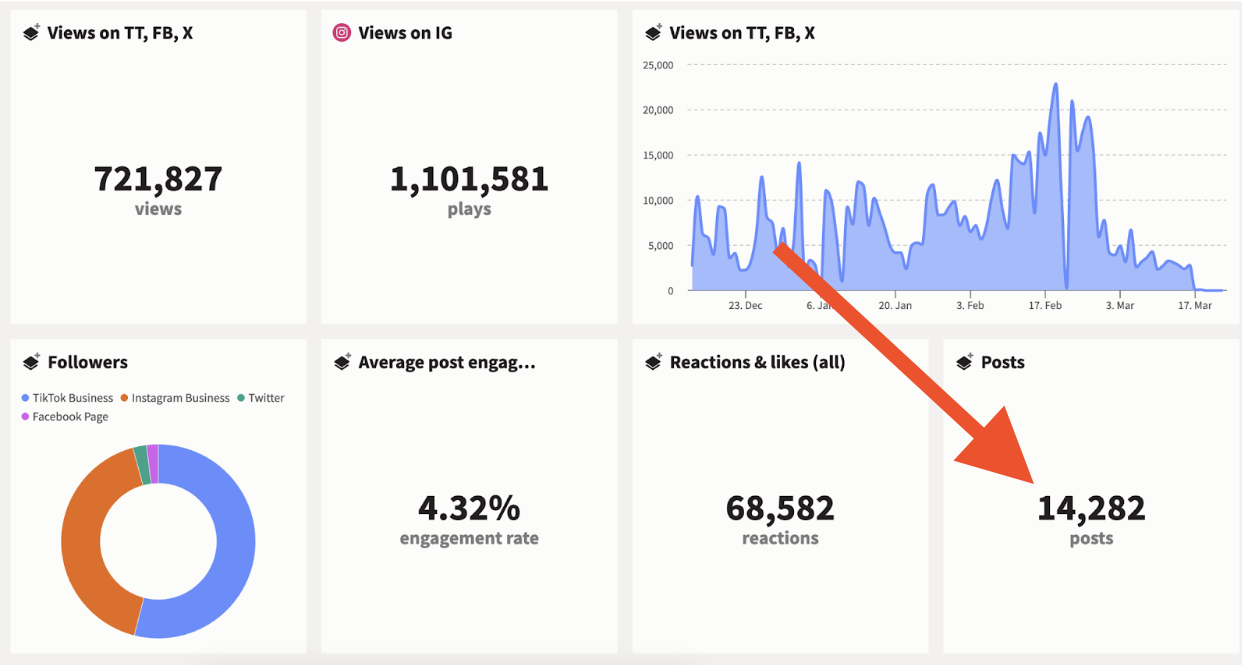Click the 17. Mar axis label
1242x668 pixels.
[x=1194, y=306]
